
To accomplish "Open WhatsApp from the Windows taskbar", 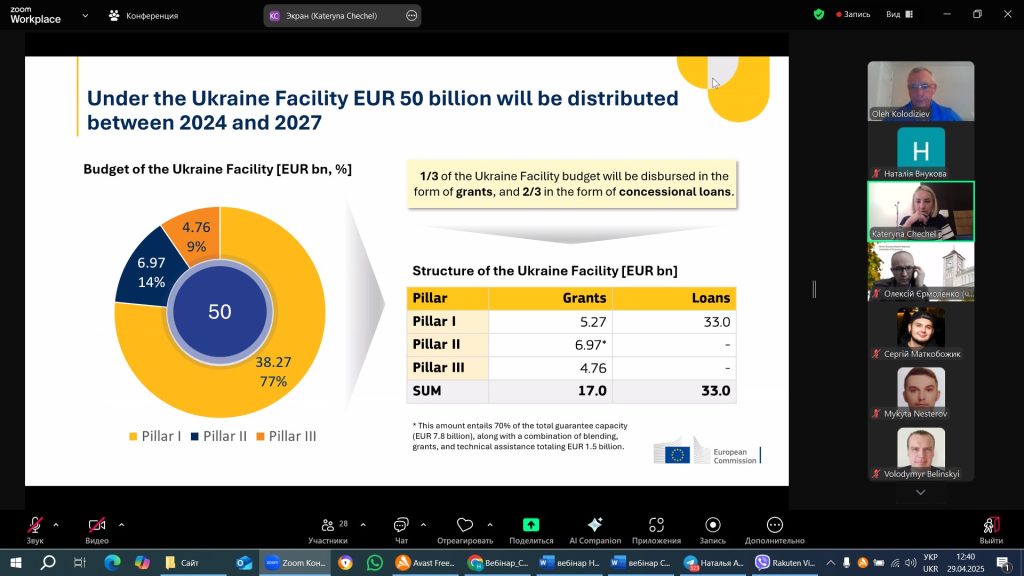I will 374,563.
